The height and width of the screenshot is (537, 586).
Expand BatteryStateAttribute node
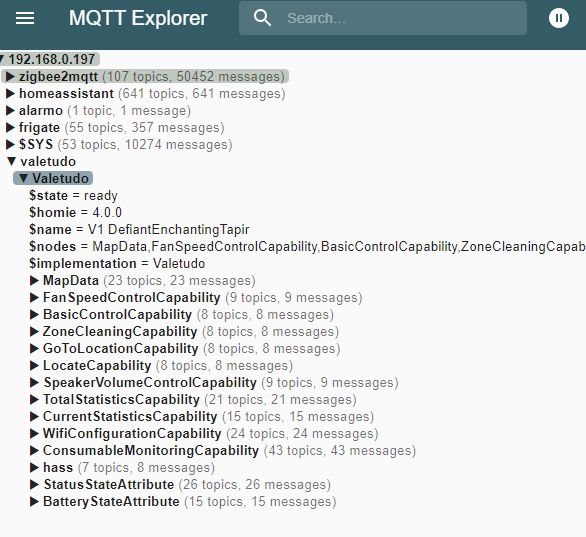pos(34,501)
